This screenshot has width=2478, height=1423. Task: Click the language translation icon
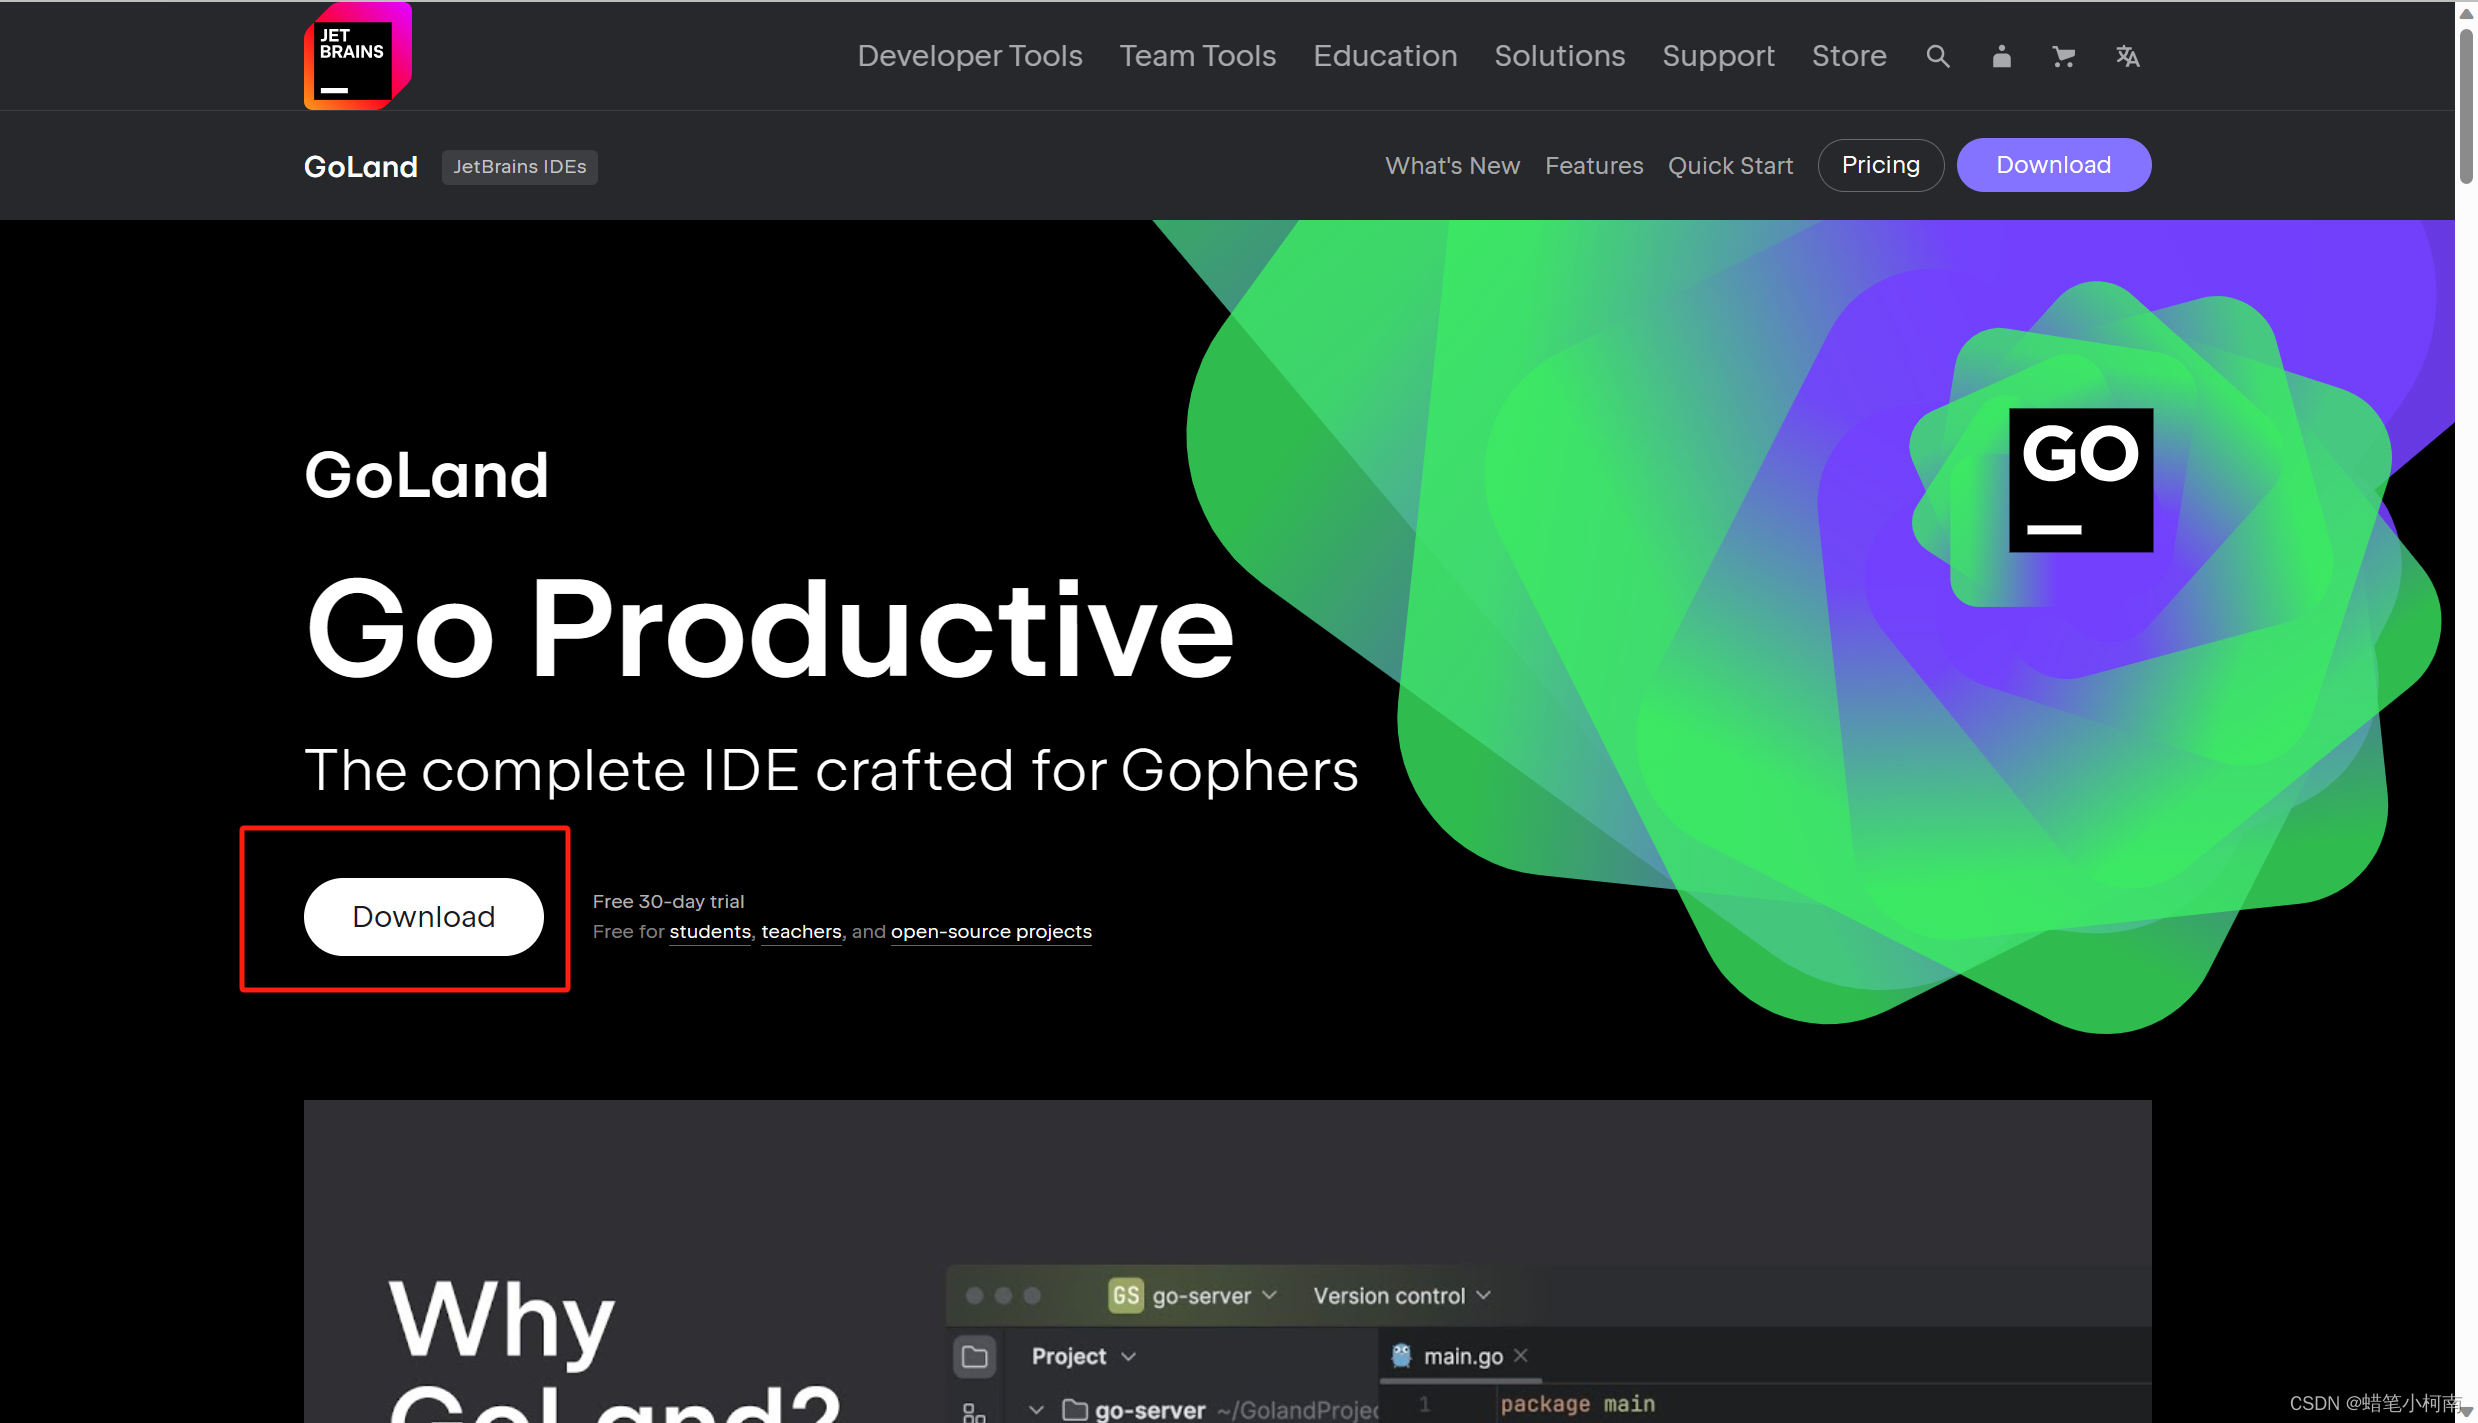[x=2127, y=56]
